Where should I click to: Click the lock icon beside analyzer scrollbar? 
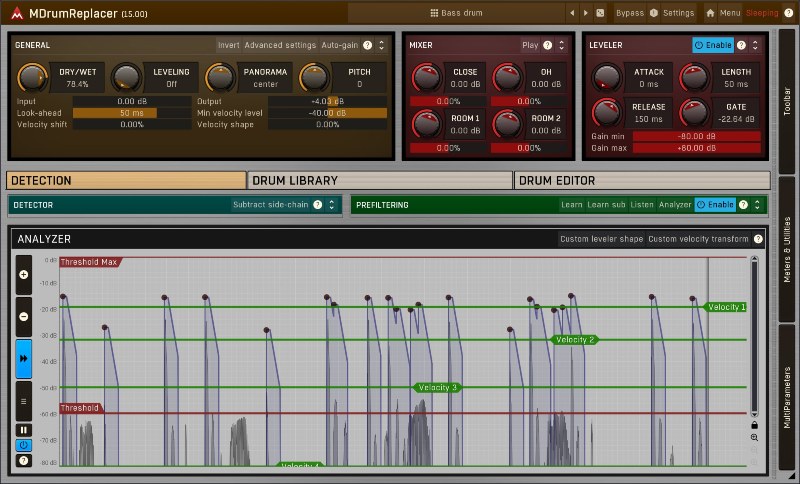(x=754, y=424)
